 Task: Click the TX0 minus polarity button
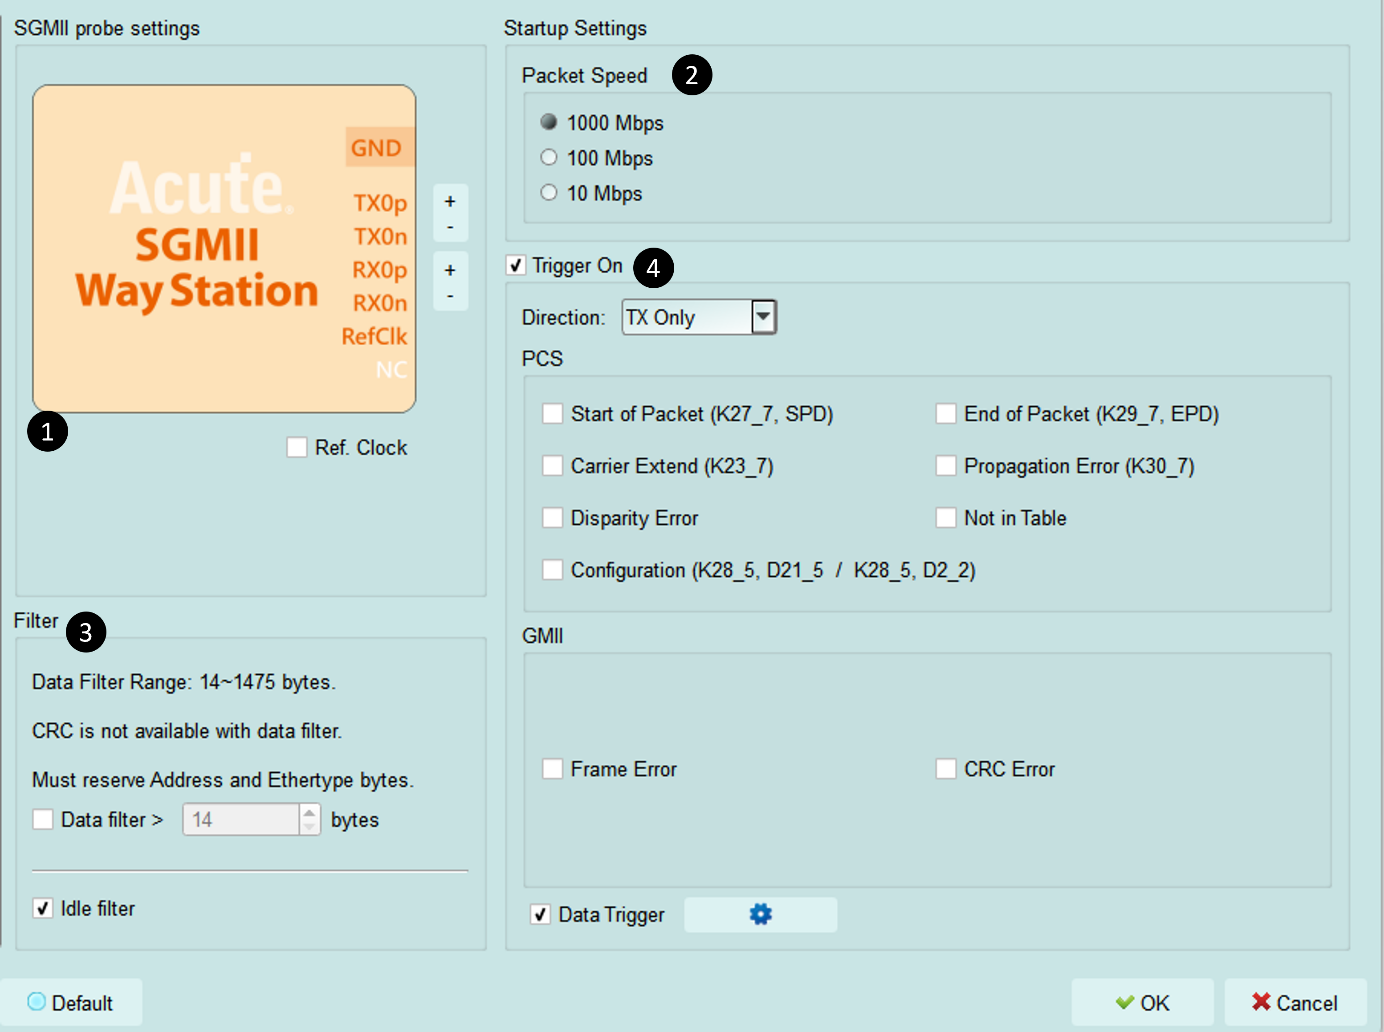point(450,227)
